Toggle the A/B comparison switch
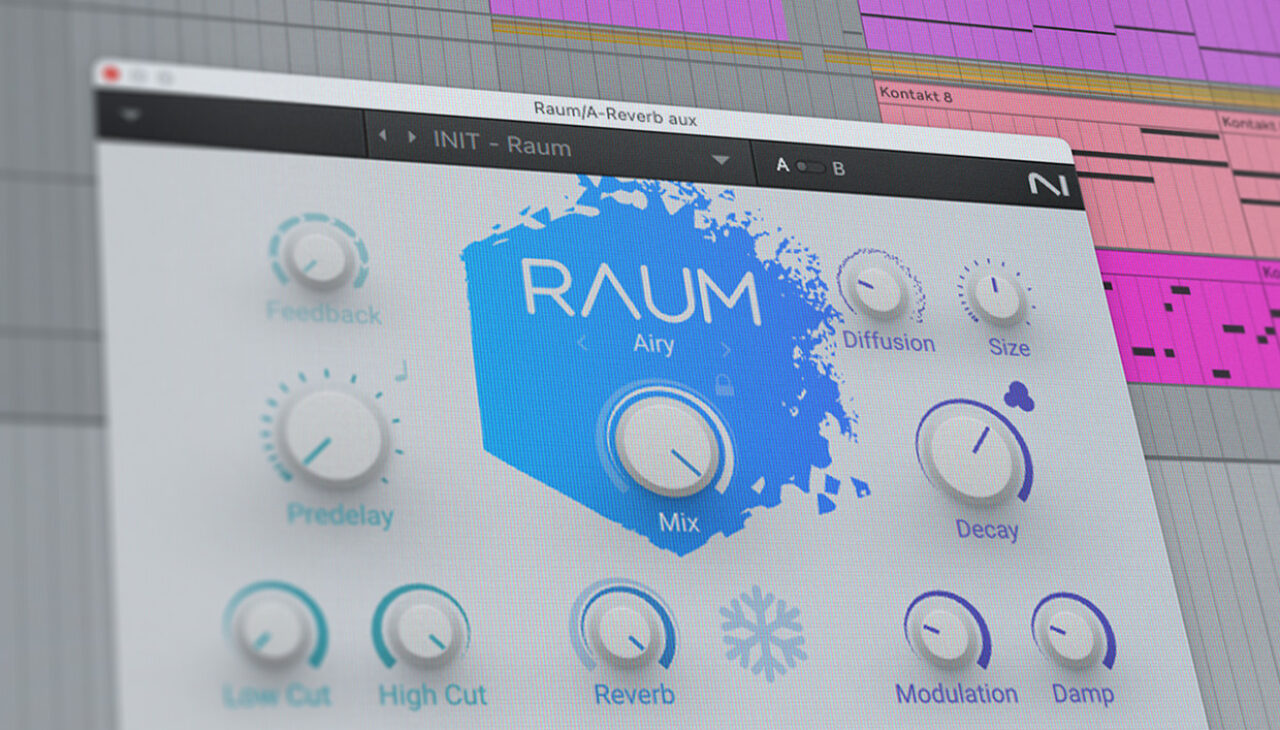This screenshot has width=1280, height=730. 810,167
